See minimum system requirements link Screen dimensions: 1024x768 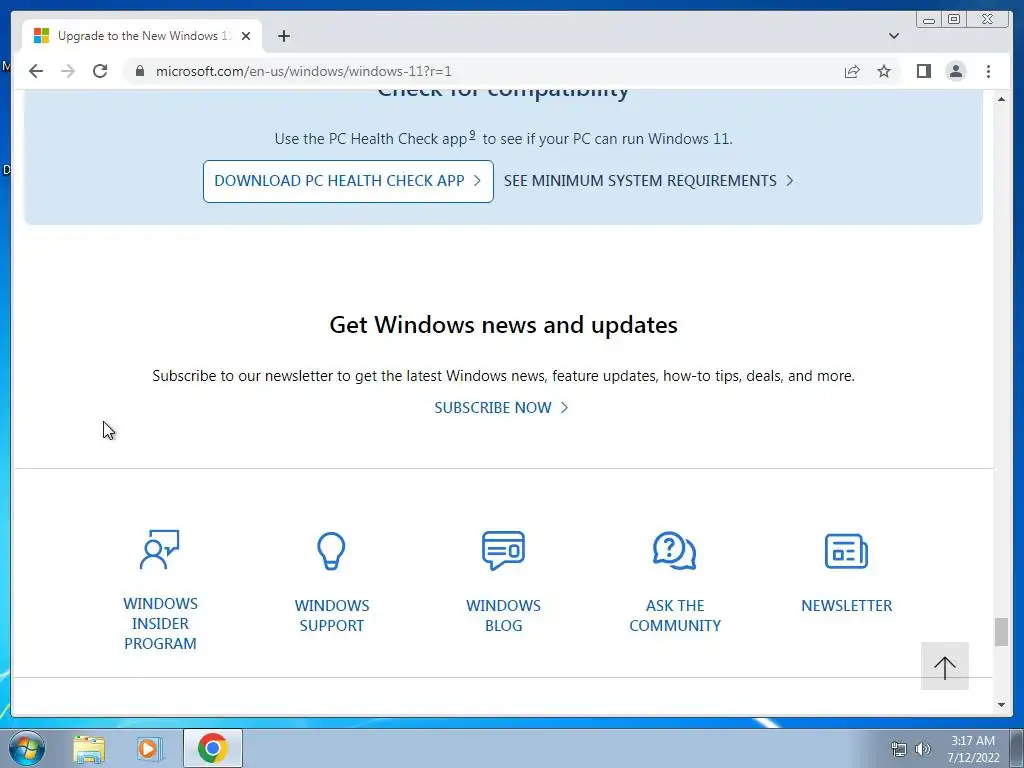click(648, 181)
